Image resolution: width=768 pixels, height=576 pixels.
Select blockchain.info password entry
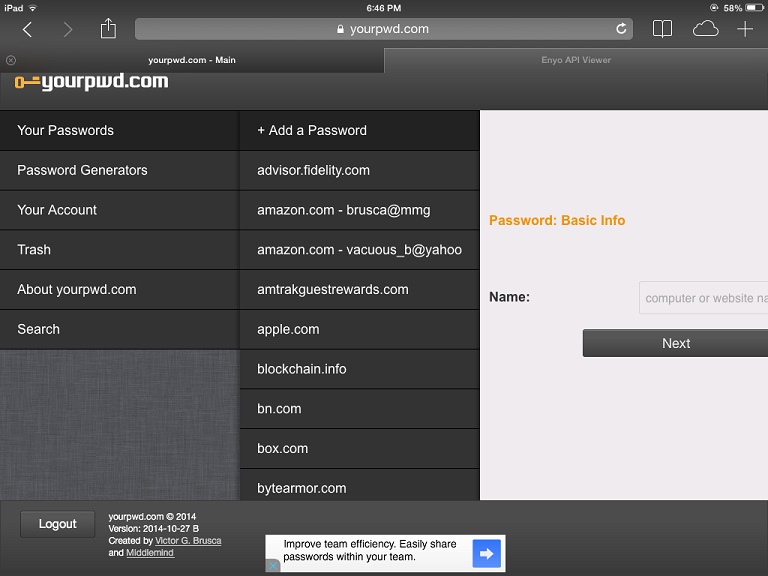[x=360, y=369]
